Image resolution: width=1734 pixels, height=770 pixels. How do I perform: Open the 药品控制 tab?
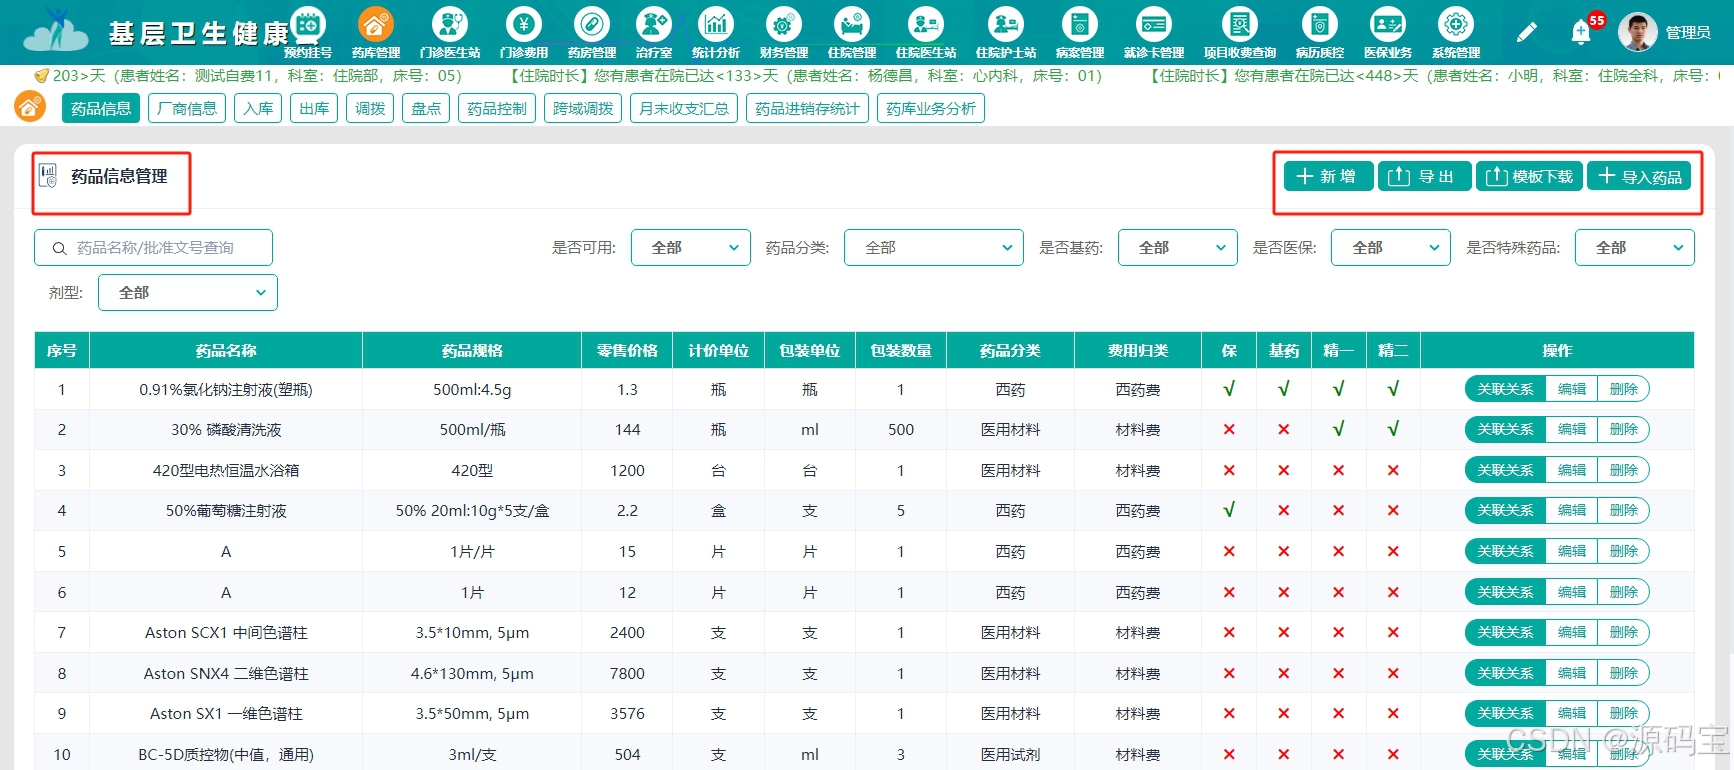[x=497, y=108]
